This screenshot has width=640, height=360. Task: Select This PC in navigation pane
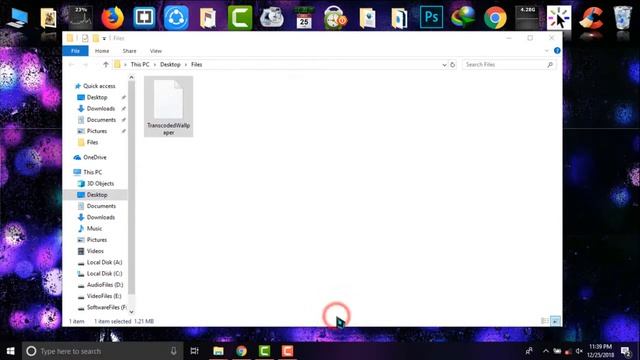(x=93, y=172)
